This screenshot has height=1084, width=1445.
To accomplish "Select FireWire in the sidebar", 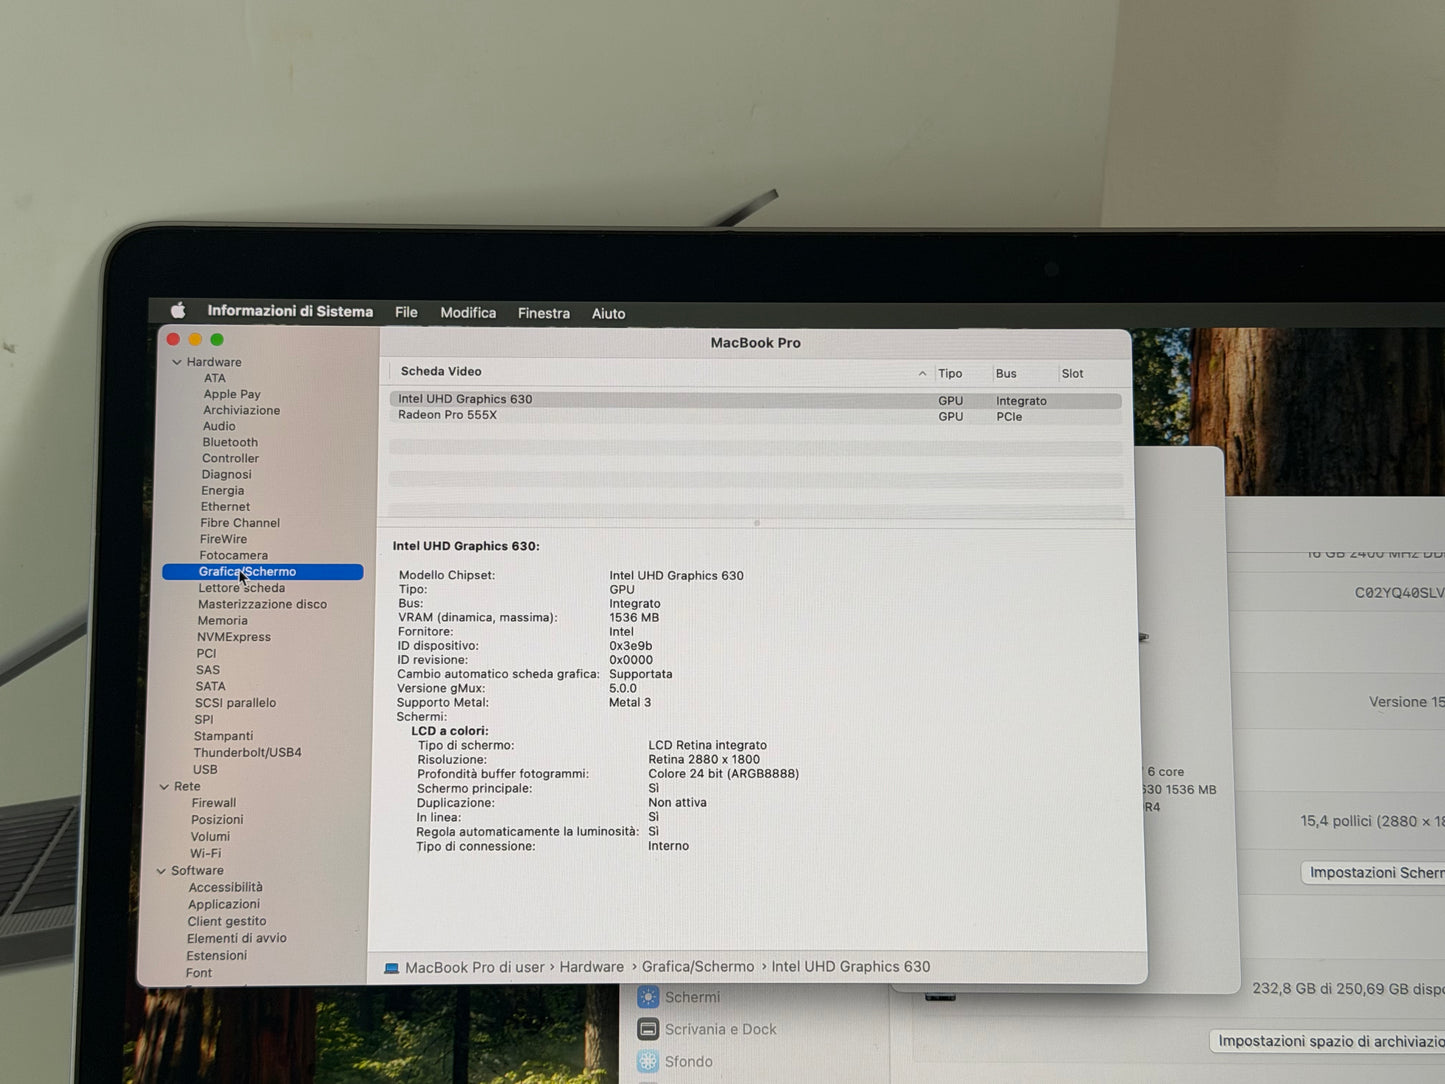I will (223, 539).
